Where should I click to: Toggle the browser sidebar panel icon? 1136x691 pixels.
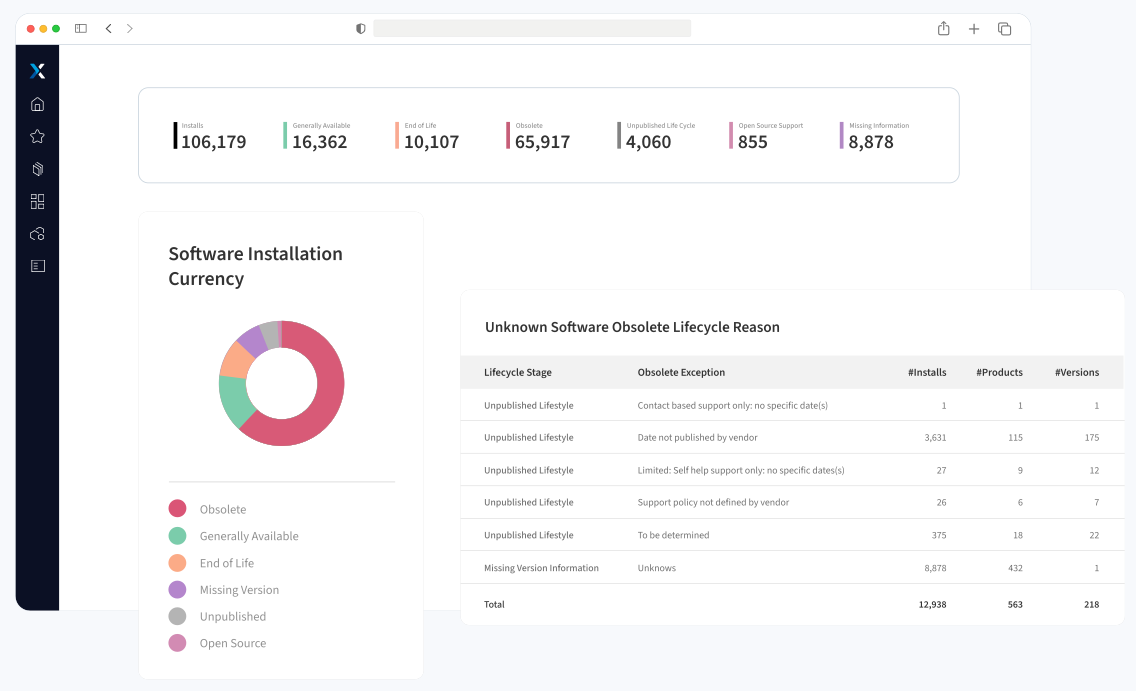[81, 28]
